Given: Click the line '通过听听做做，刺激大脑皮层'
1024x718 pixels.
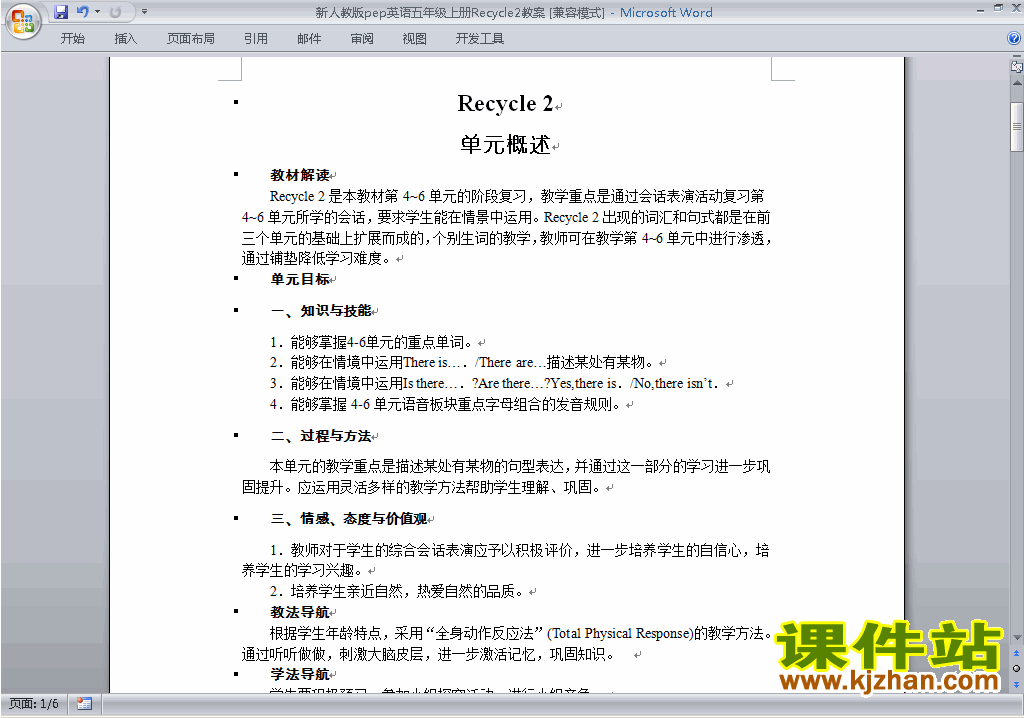Looking at the screenshot, I should (428, 654).
